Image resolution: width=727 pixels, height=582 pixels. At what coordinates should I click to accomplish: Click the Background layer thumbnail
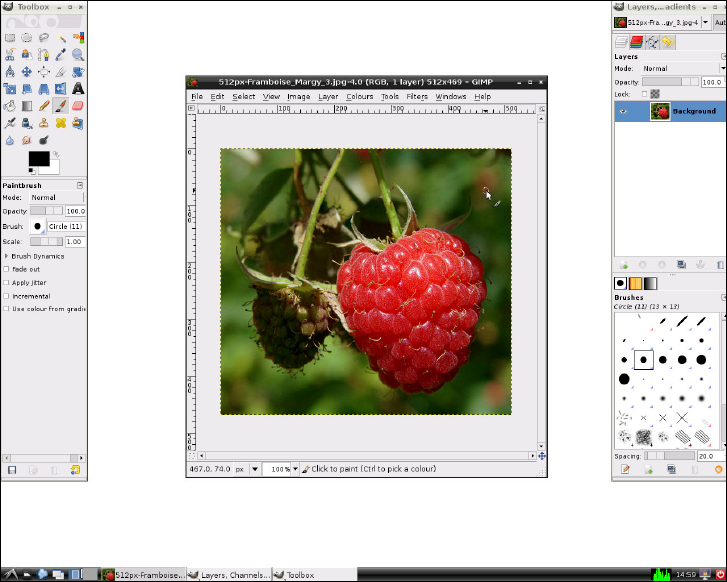coord(660,111)
